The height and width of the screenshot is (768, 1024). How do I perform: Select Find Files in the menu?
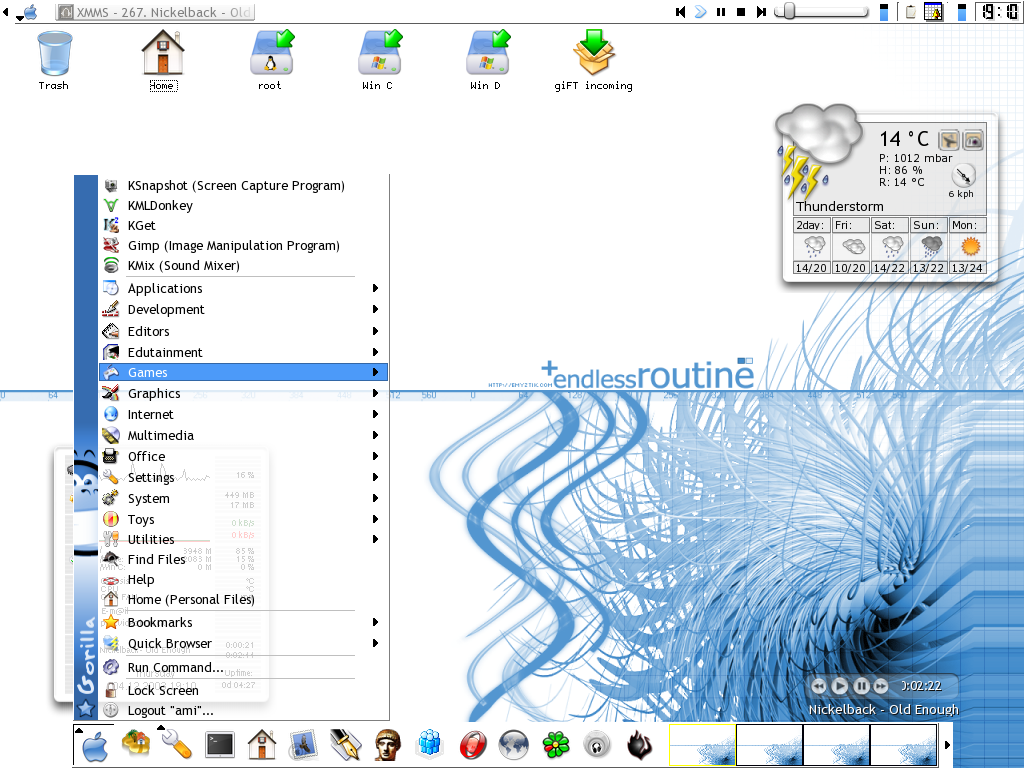243,559
